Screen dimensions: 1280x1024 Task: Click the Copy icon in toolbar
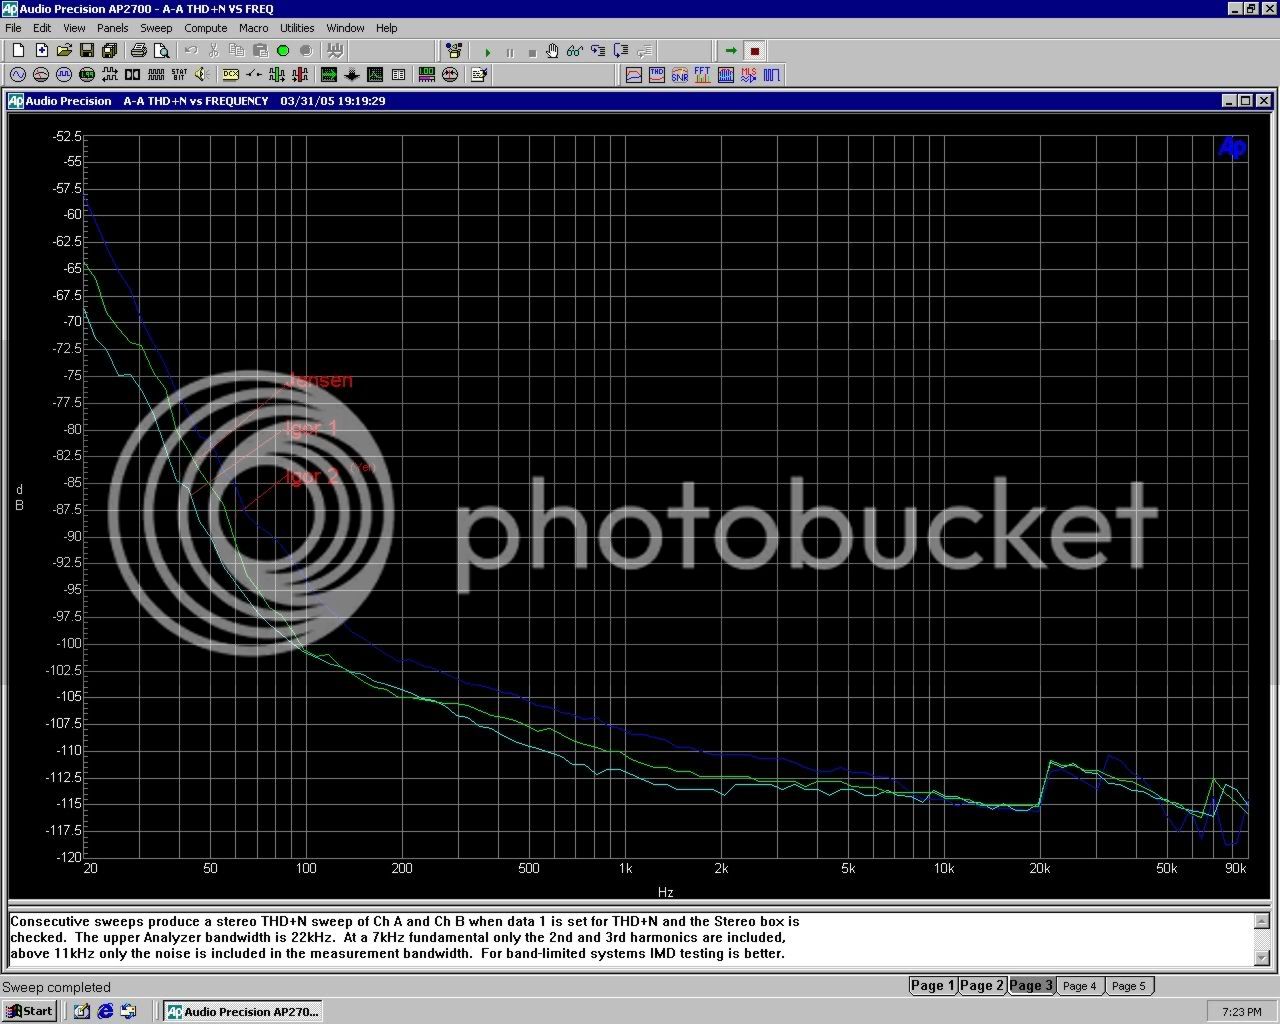(x=237, y=50)
